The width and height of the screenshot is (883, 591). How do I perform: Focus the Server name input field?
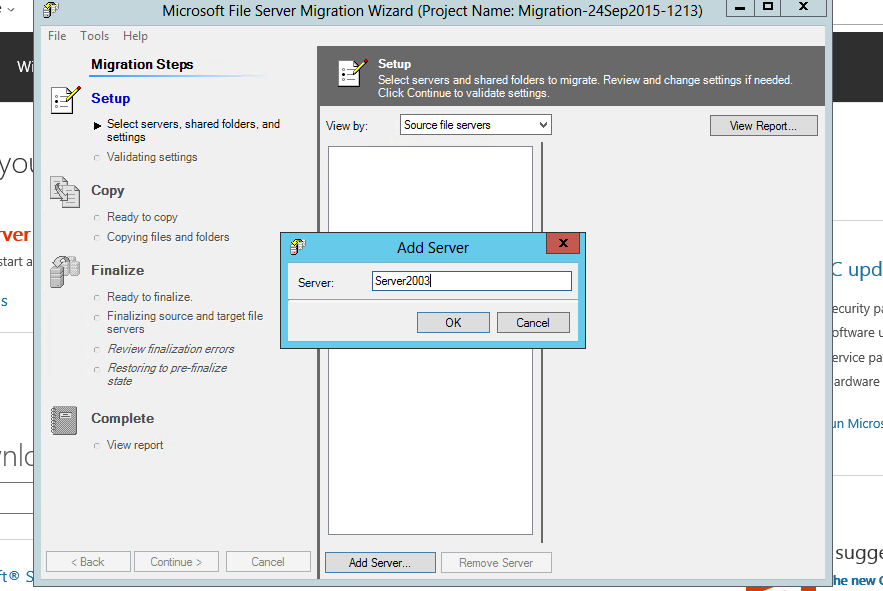pos(472,281)
